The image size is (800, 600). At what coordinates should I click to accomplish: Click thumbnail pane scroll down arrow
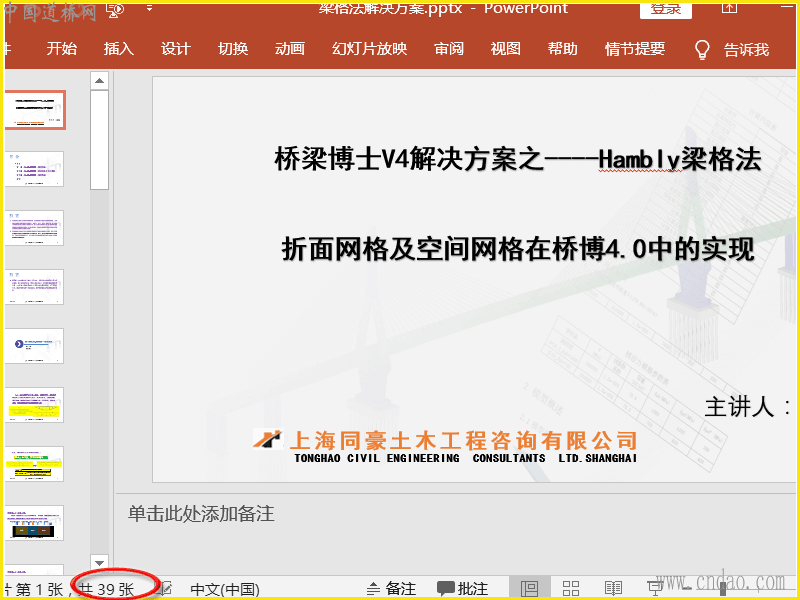pos(99,563)
